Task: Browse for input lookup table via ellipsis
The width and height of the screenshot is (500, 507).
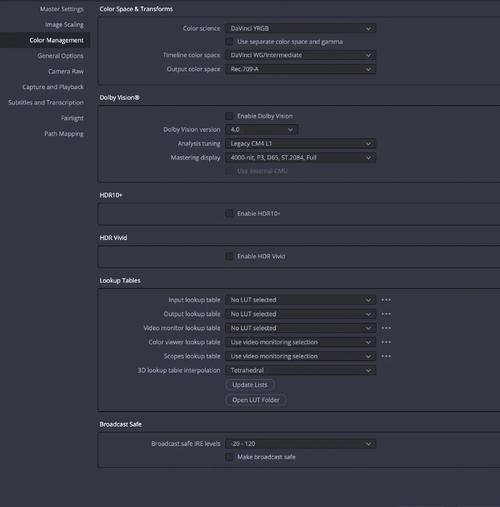Action: [386, 300]
